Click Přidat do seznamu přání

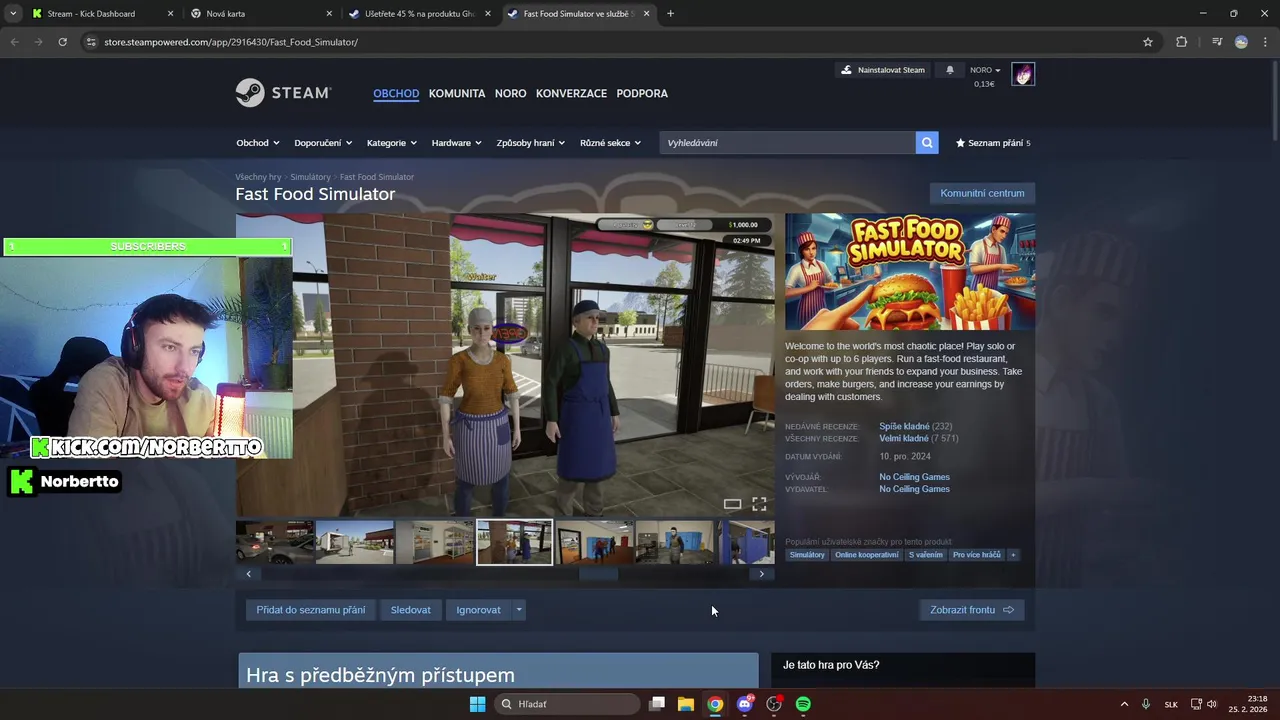tap(310, 610)
